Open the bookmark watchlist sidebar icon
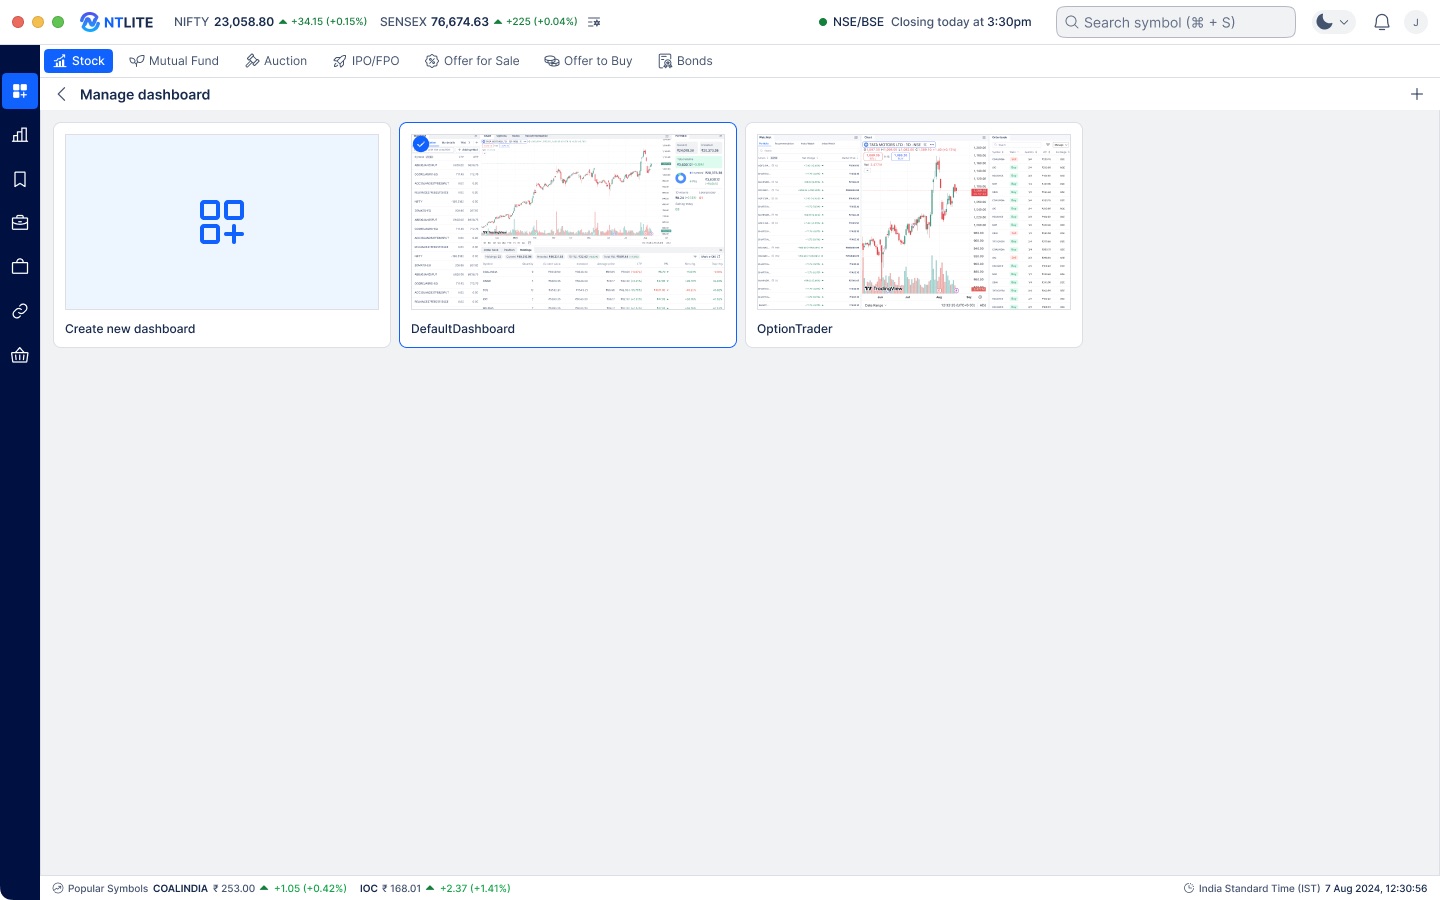Screen dimensions: 1440x900 pos(20,179)
